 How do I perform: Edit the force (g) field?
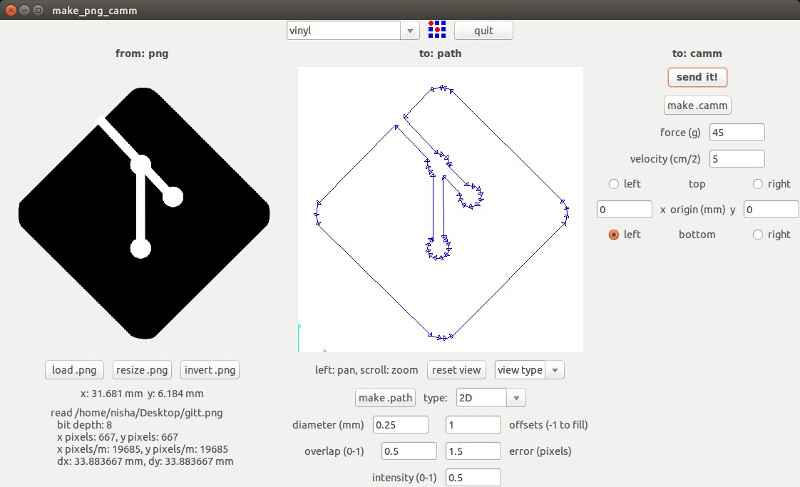click(x=737, y=132)
